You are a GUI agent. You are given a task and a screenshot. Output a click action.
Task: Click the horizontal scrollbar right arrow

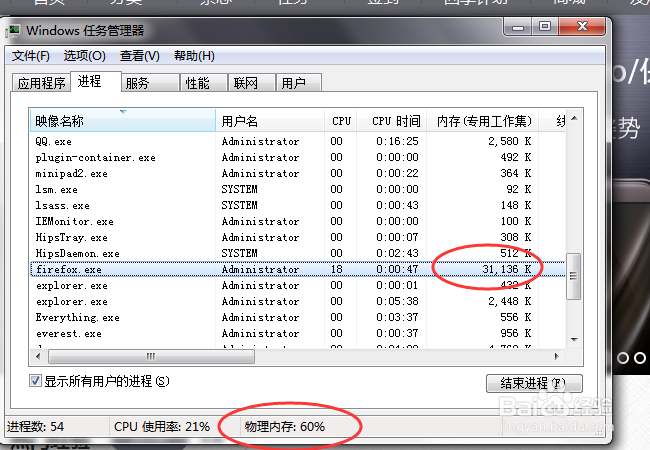(x=557, y=356)
